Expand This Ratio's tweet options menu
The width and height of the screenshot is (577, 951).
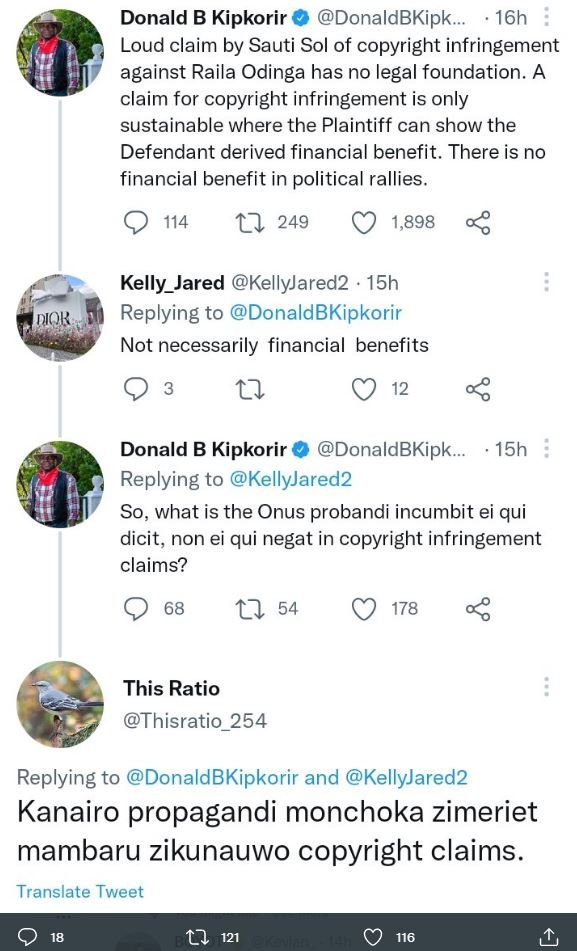(x=547, y=687)
